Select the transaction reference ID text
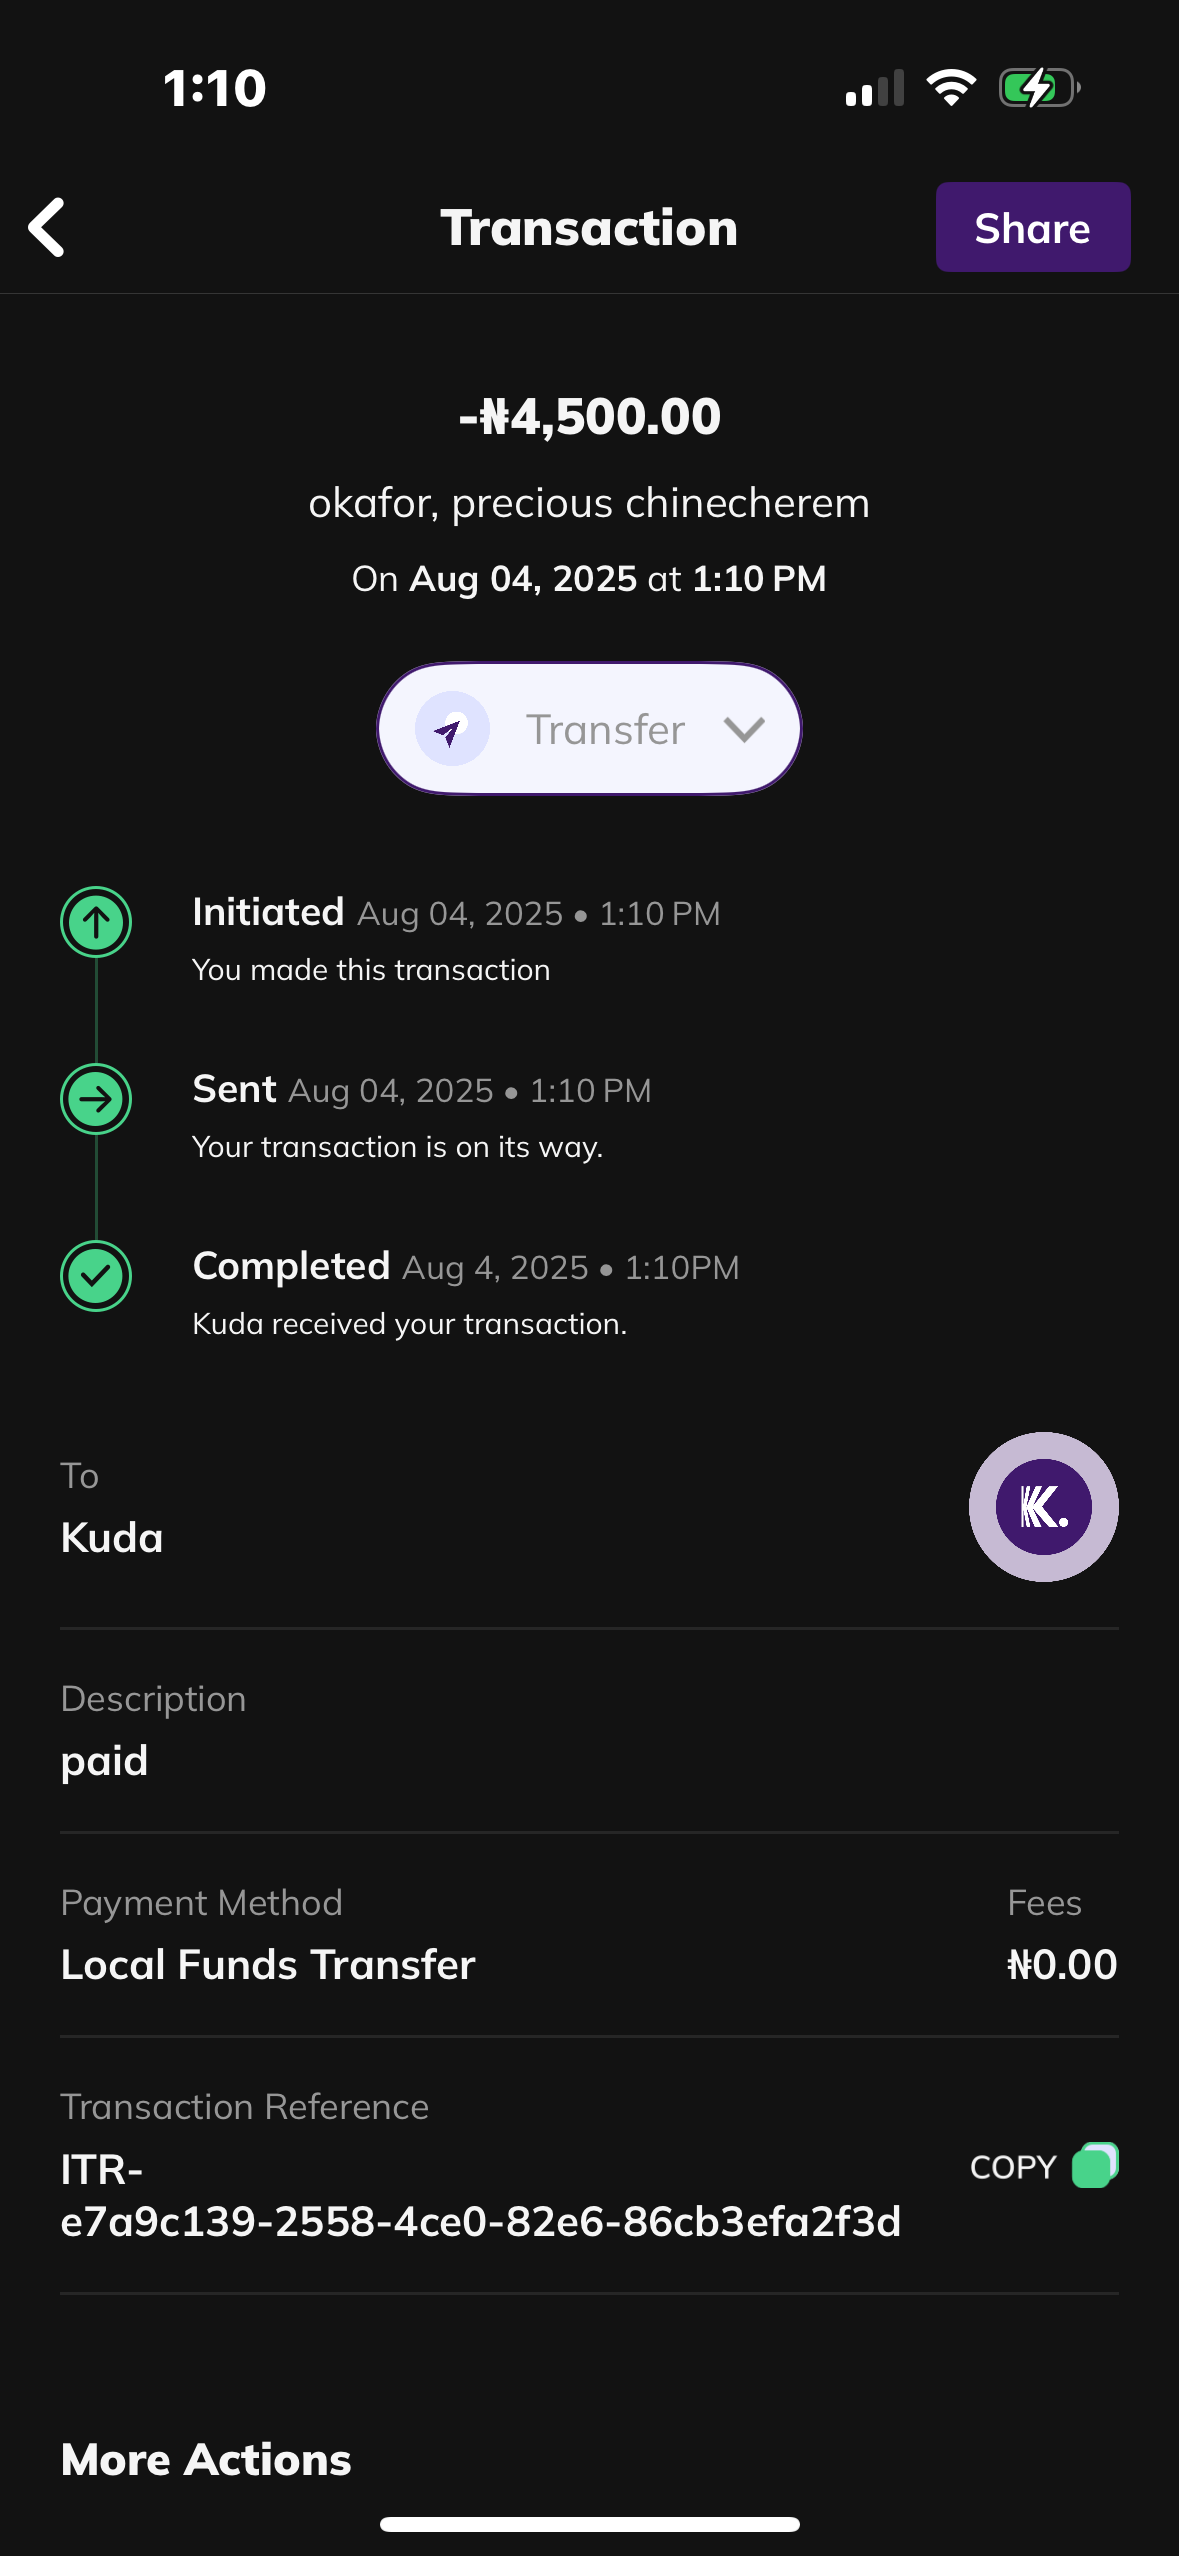Image resolution: width=1179 pixels, height=2556 pixels. (480, 2196)
